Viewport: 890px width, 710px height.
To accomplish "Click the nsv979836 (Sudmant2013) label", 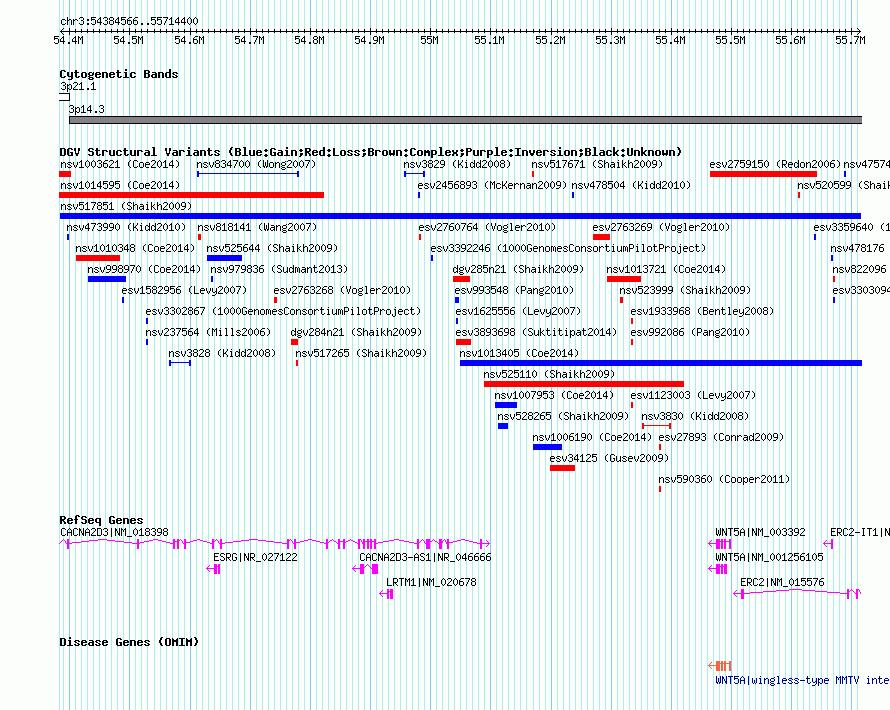I will tap(279, 270).
